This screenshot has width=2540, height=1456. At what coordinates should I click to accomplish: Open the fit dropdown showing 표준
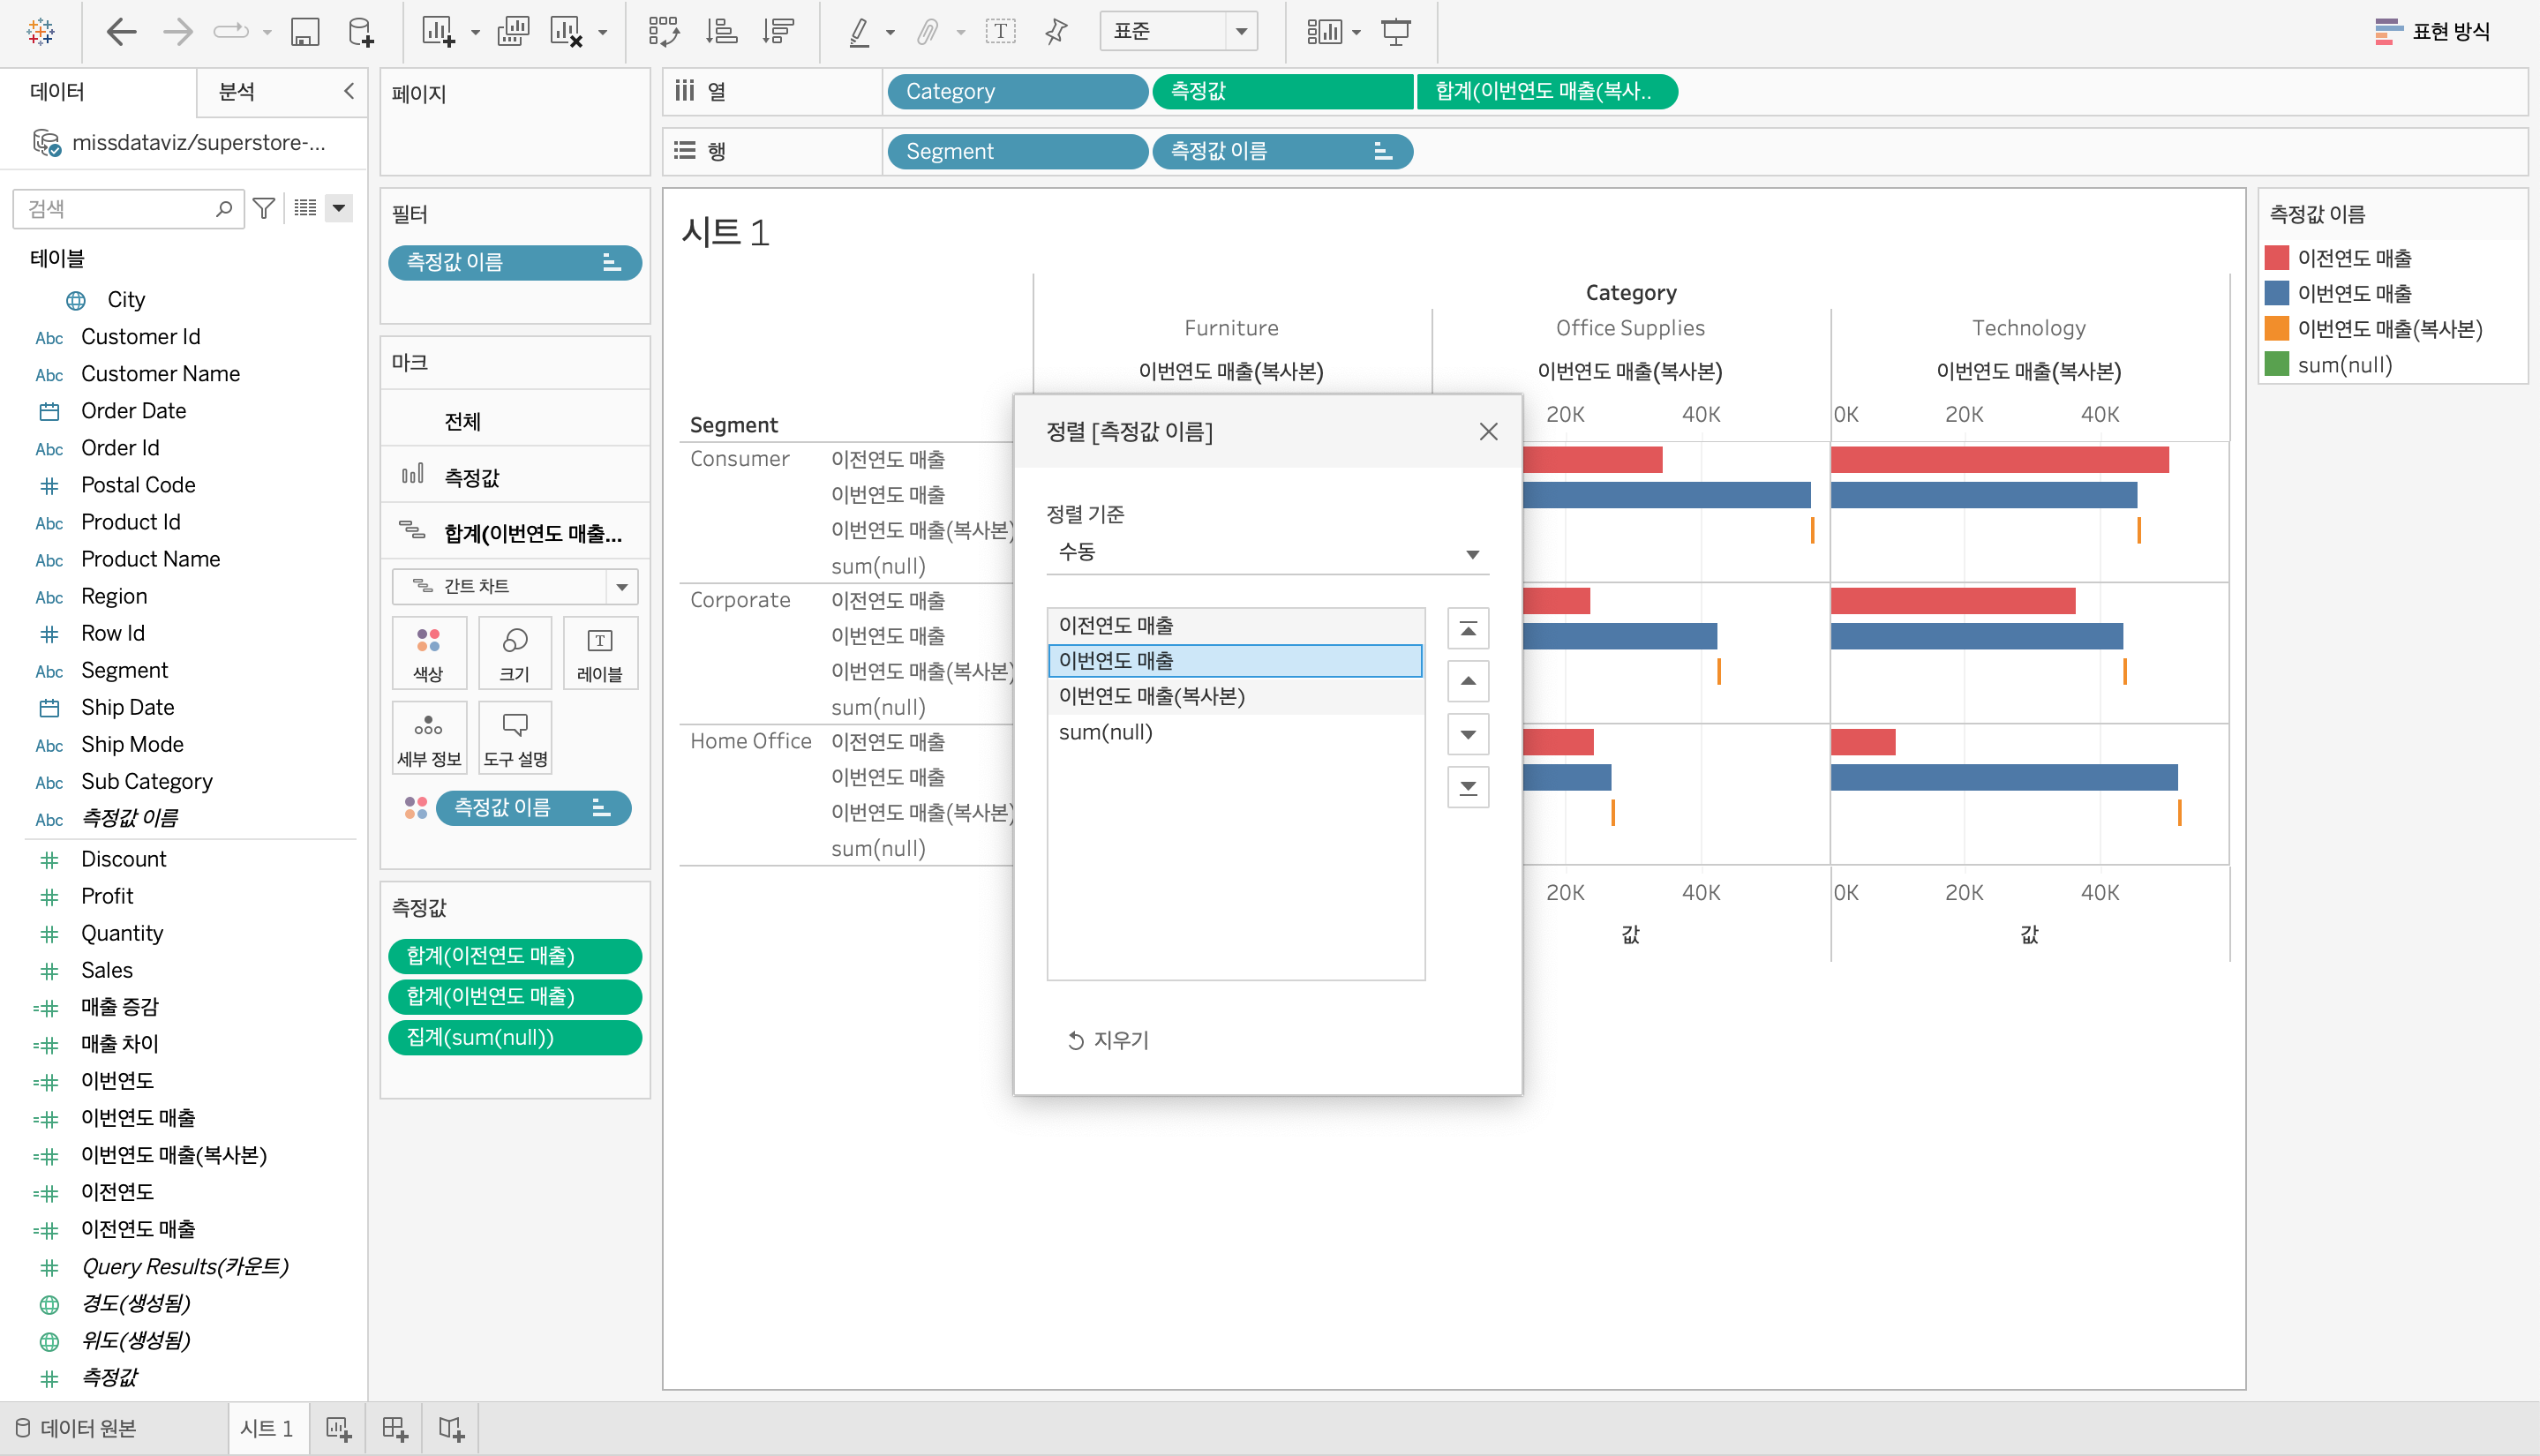[x=1178, y=31]
